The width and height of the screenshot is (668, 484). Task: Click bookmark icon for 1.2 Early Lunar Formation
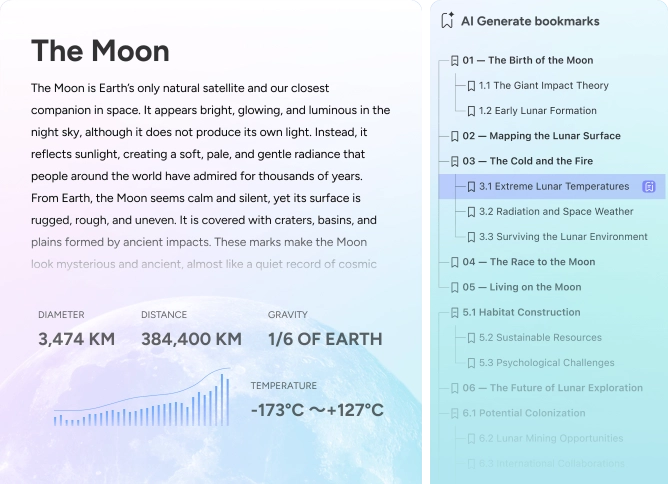tap(471, 111)
